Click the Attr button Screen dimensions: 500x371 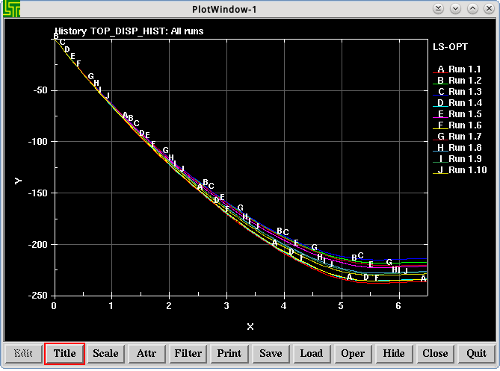pyautogui.click(x=146, y=353)
